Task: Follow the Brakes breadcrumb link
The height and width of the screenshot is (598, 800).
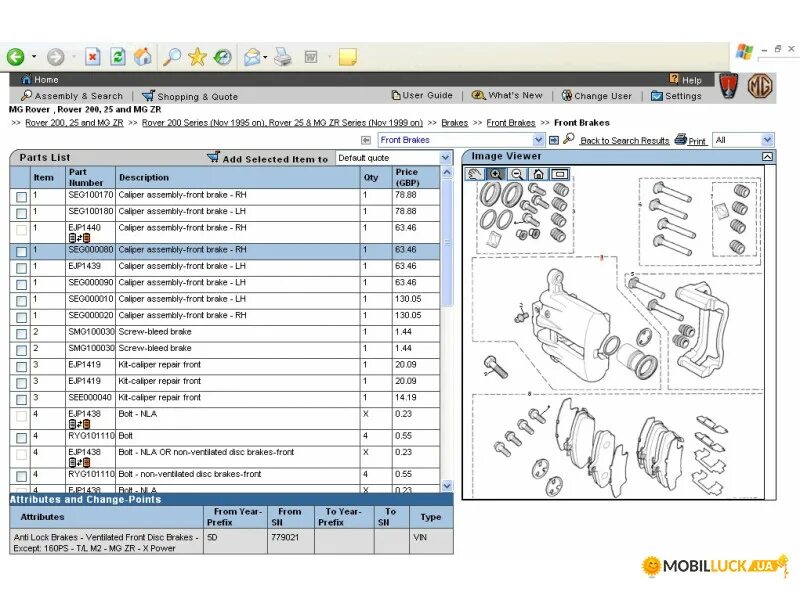Action: pyautogui.click(x=455, y=123)
